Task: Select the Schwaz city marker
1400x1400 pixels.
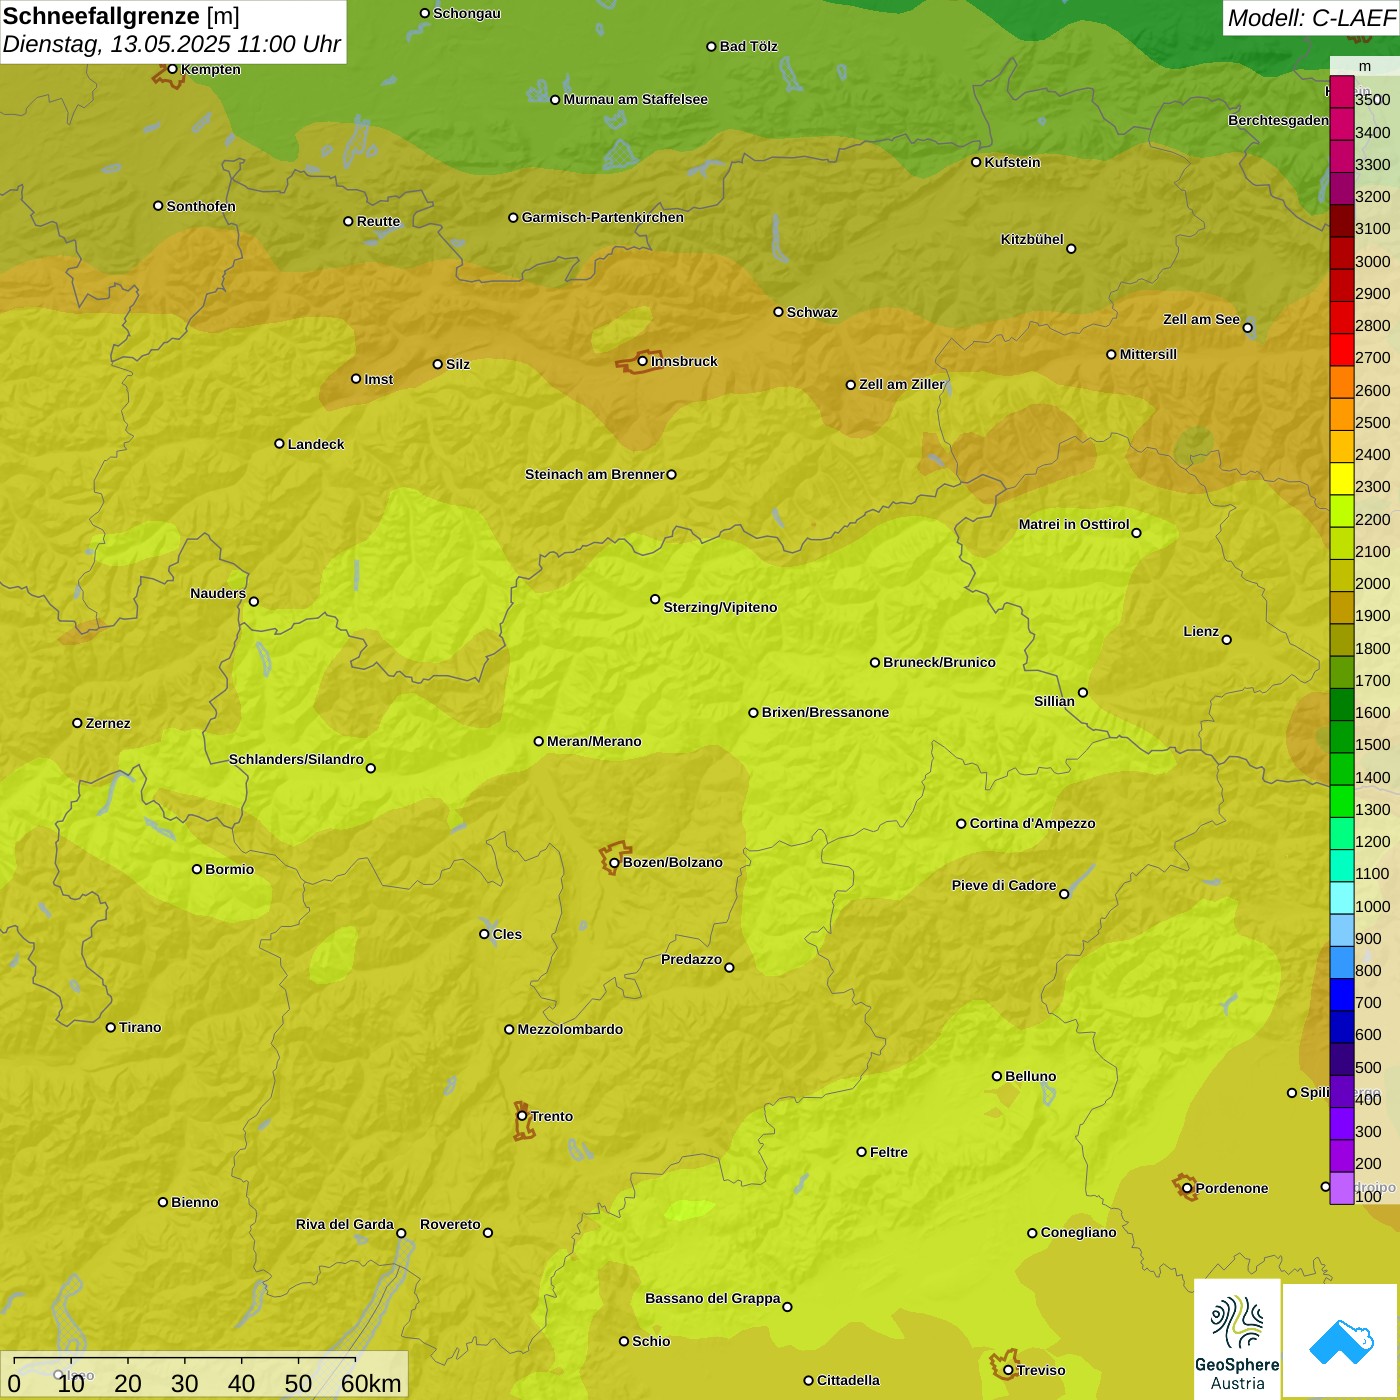Action: point(778,312)
